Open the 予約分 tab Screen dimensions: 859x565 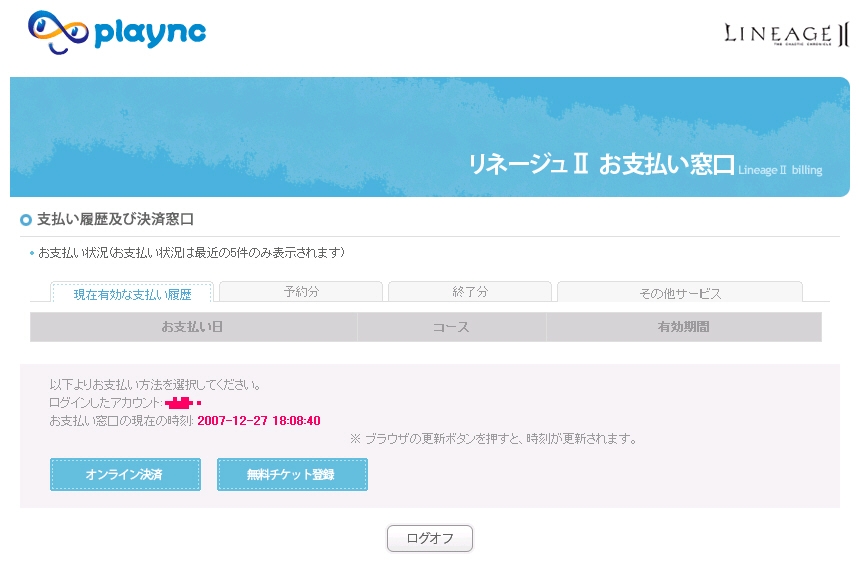[300, 292]
